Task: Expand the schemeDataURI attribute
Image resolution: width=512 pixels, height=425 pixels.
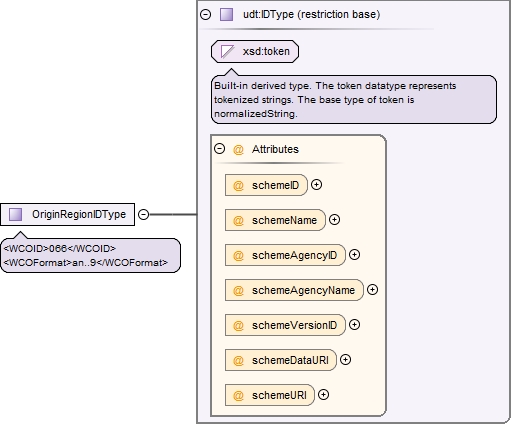Action: [345, 360]
